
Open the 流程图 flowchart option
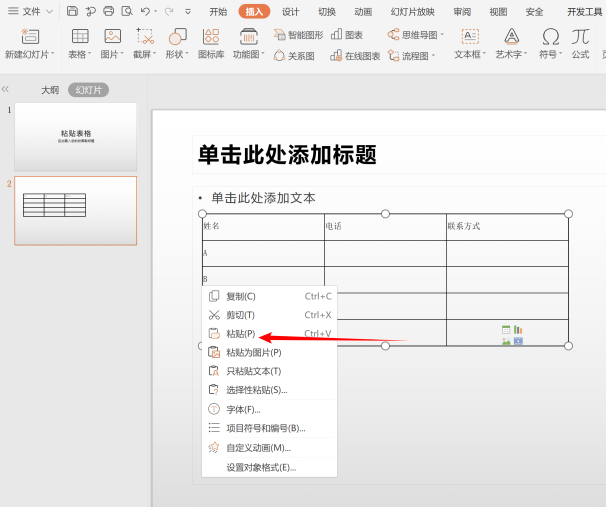[x=411, y=56]
